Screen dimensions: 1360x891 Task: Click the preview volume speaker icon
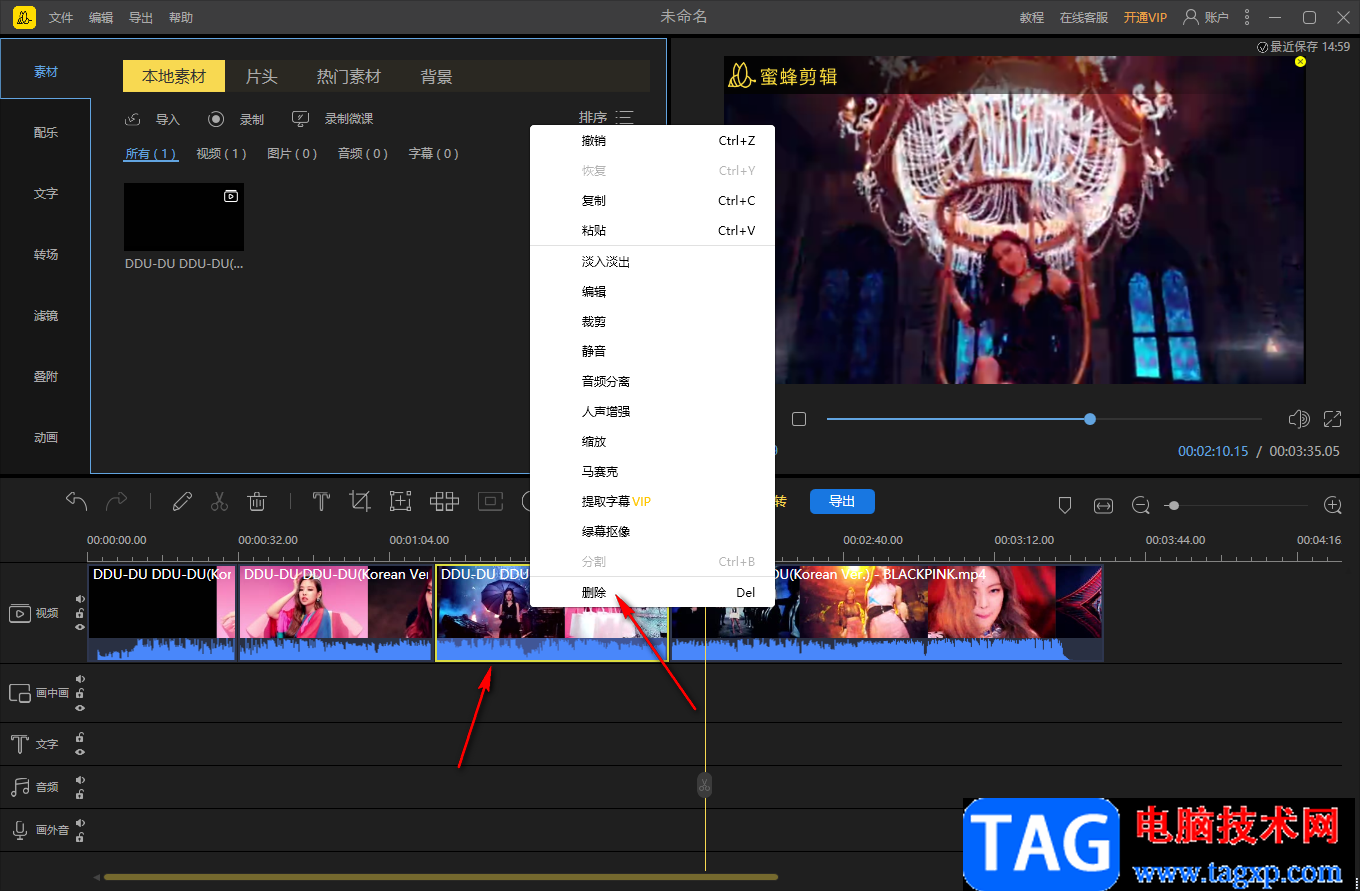[1299, 419]
